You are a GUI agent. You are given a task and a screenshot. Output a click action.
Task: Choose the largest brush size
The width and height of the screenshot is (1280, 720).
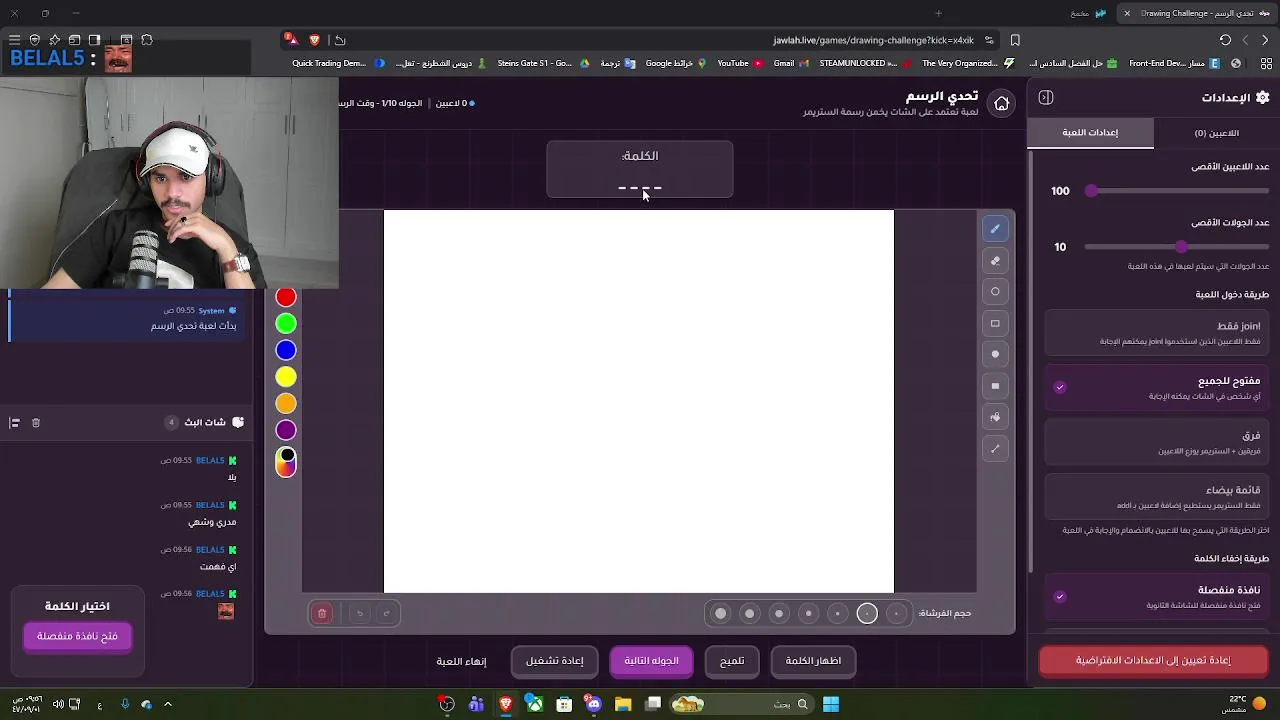click(x=721, y=613)
